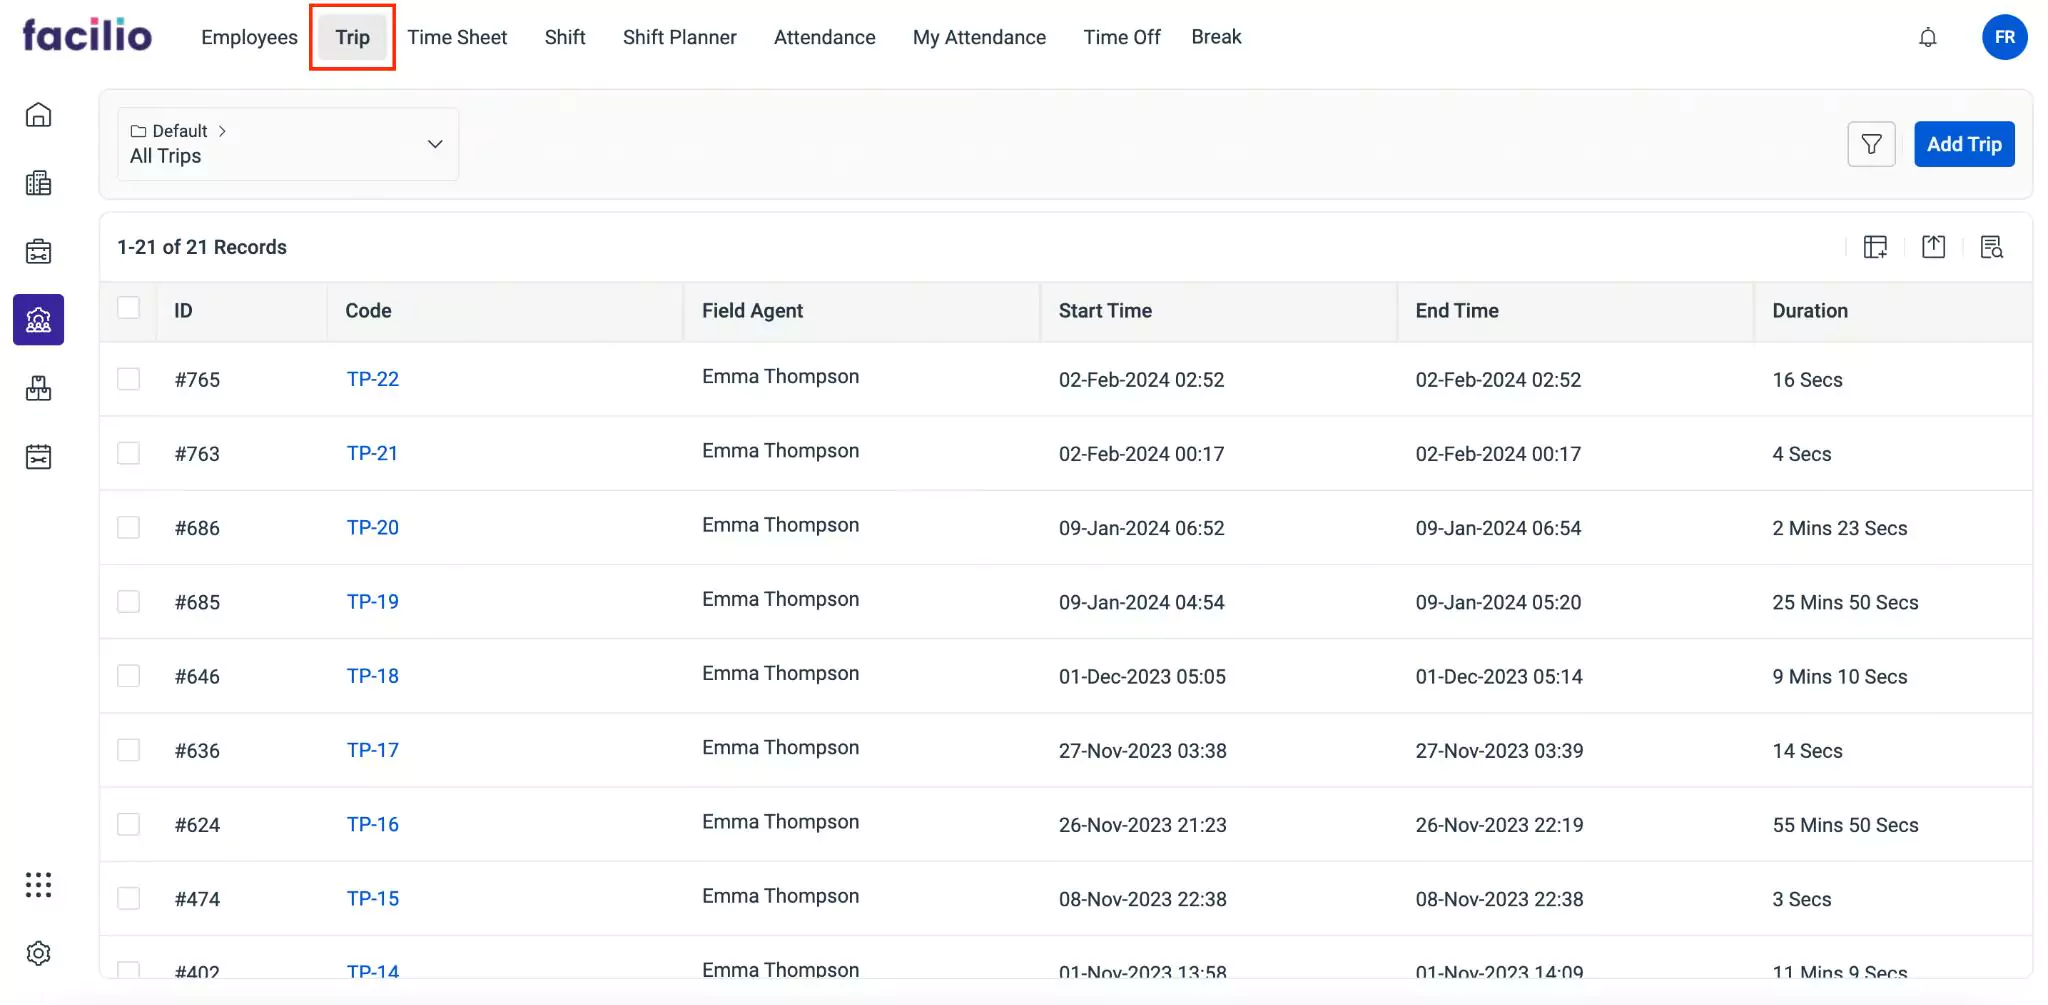Click the Add Trip button
This screenshot has height=1005, width=2048.
(1963, 145)
